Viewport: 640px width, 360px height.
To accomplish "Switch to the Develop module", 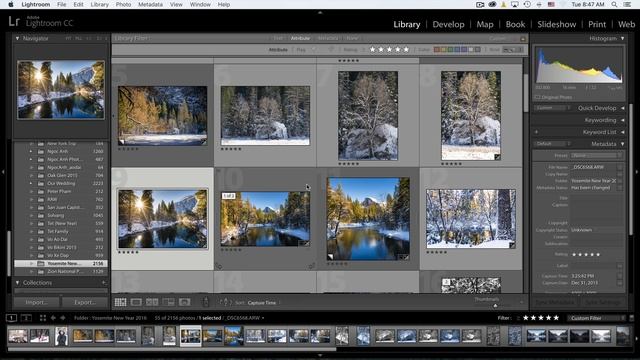I will point(448,24).
